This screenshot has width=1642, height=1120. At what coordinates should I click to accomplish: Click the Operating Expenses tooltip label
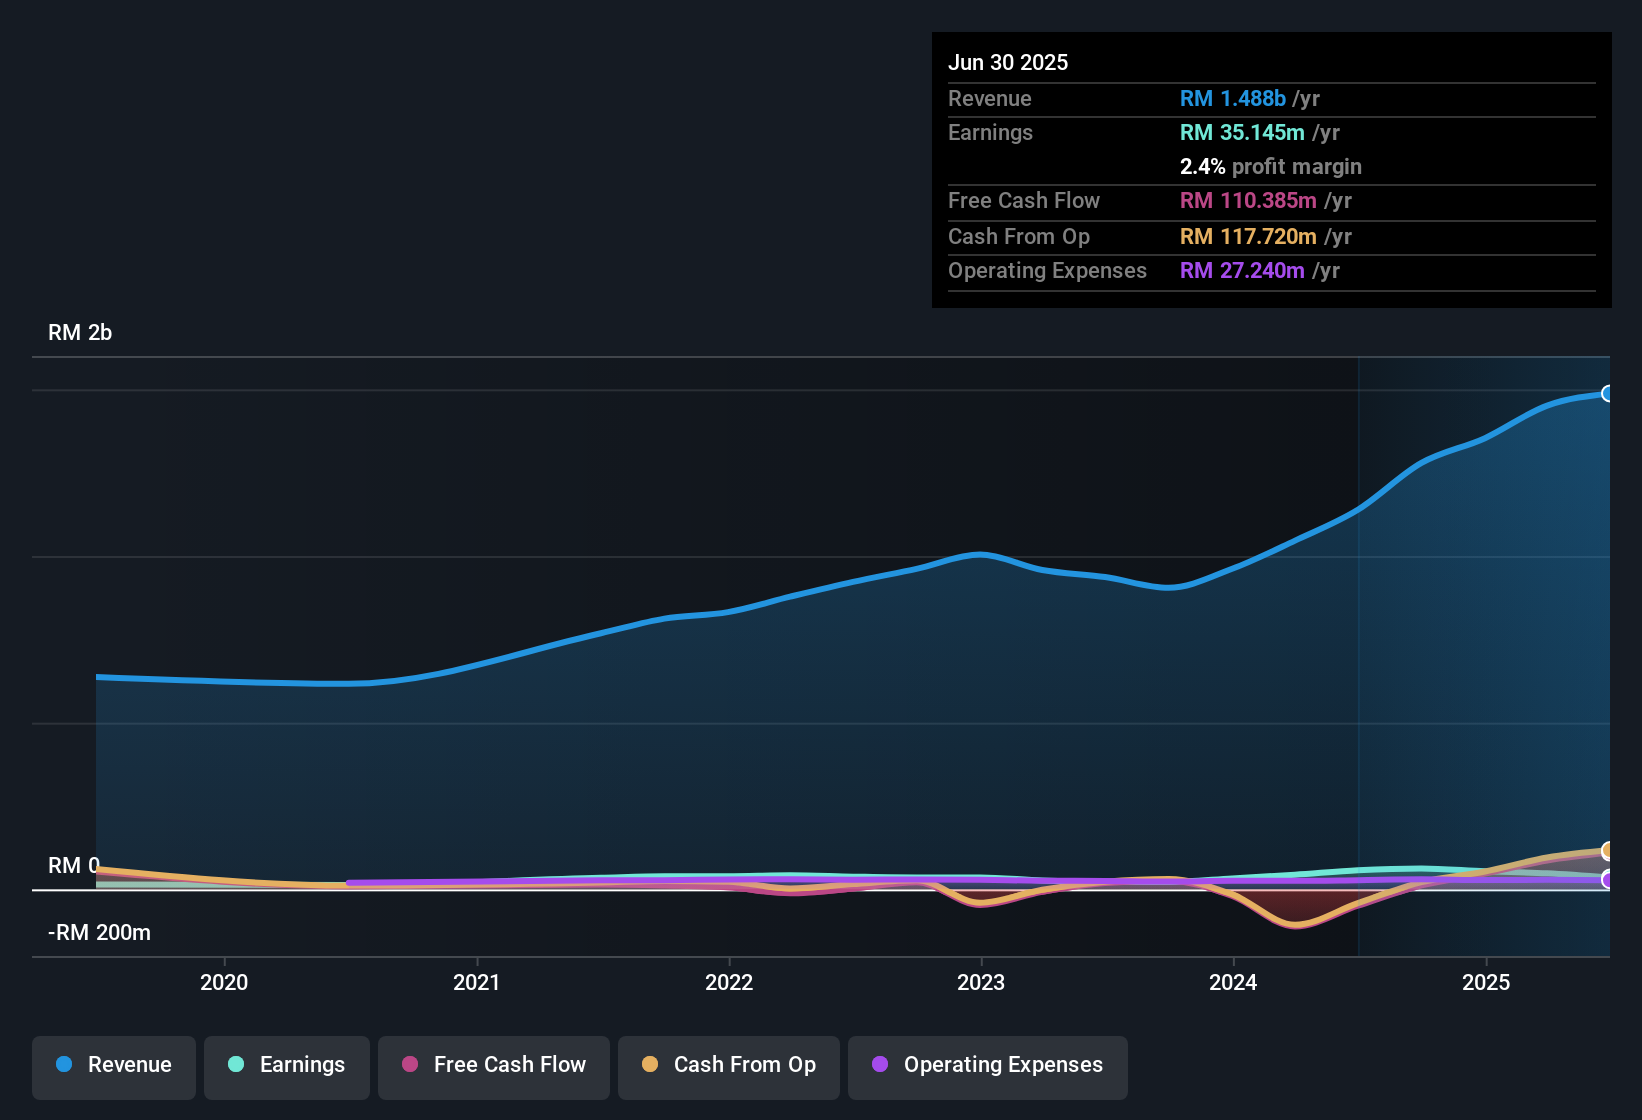(1047, 270)
